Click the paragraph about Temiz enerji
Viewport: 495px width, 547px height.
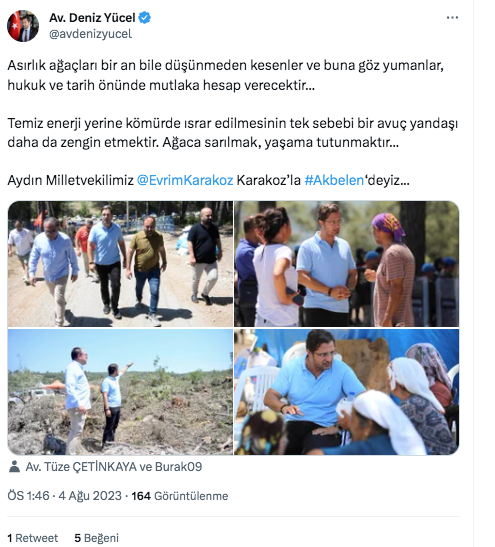tap(232, 133)
